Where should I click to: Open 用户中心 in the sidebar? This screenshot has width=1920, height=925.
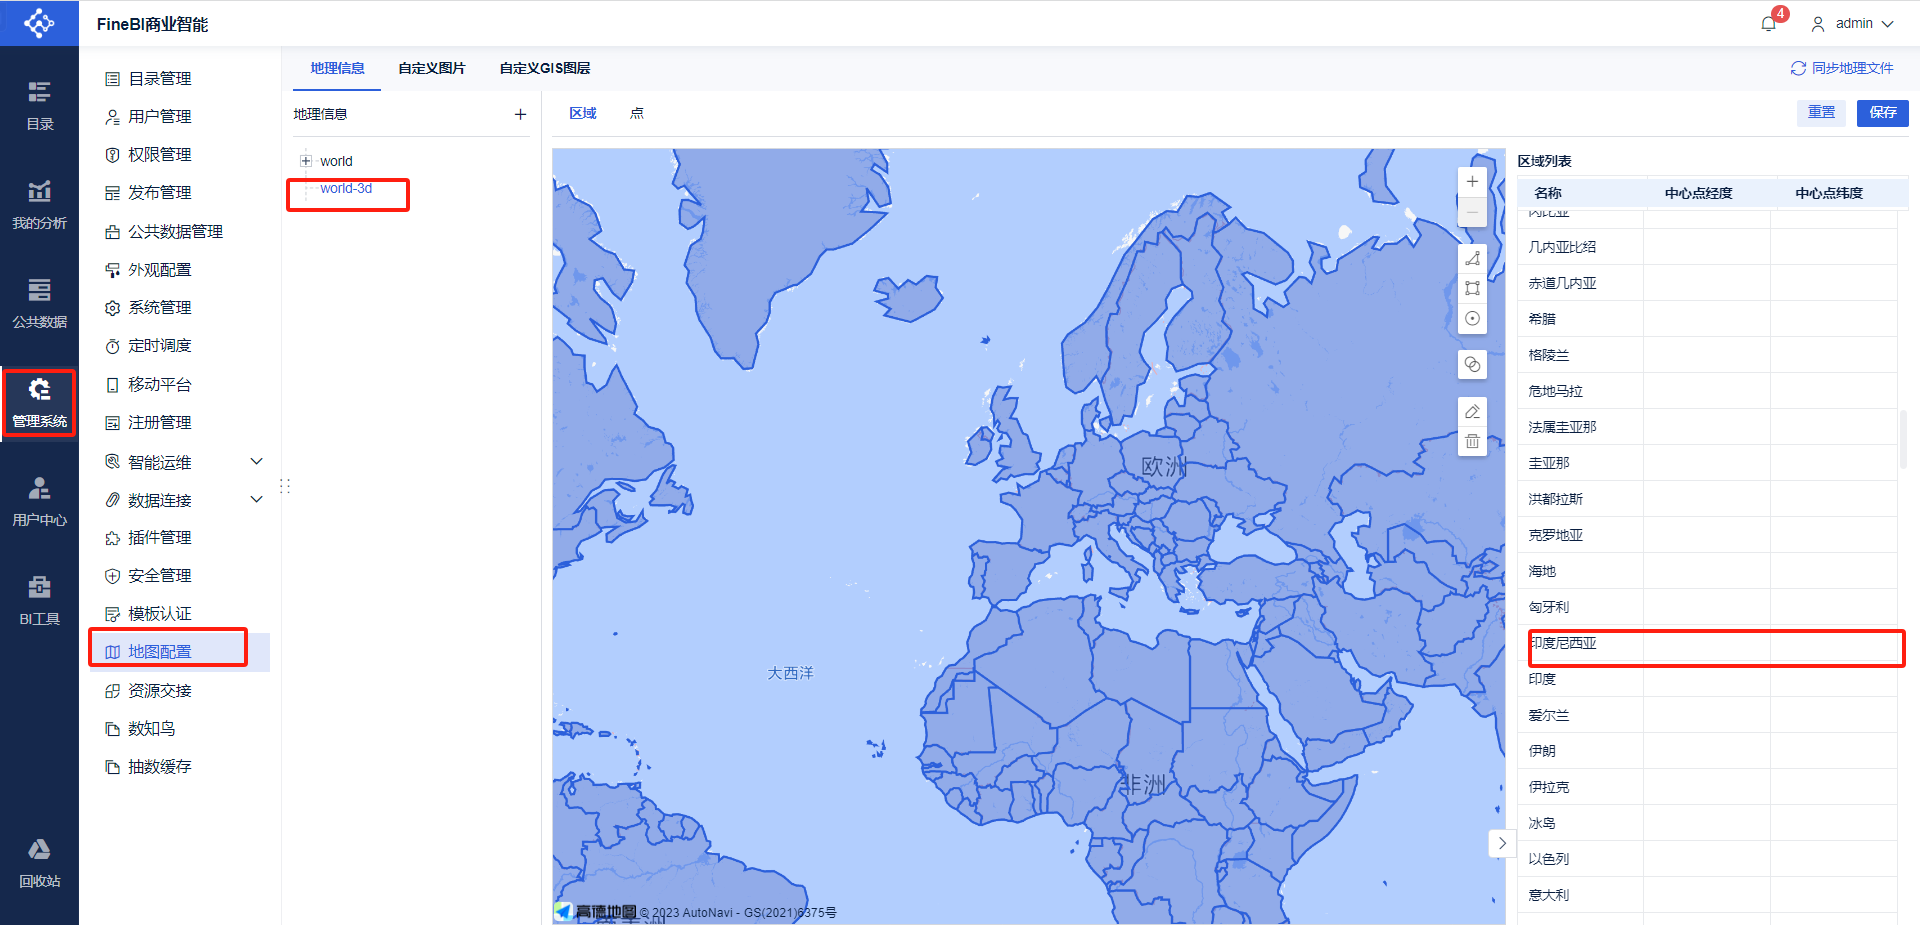coord(39,502)
